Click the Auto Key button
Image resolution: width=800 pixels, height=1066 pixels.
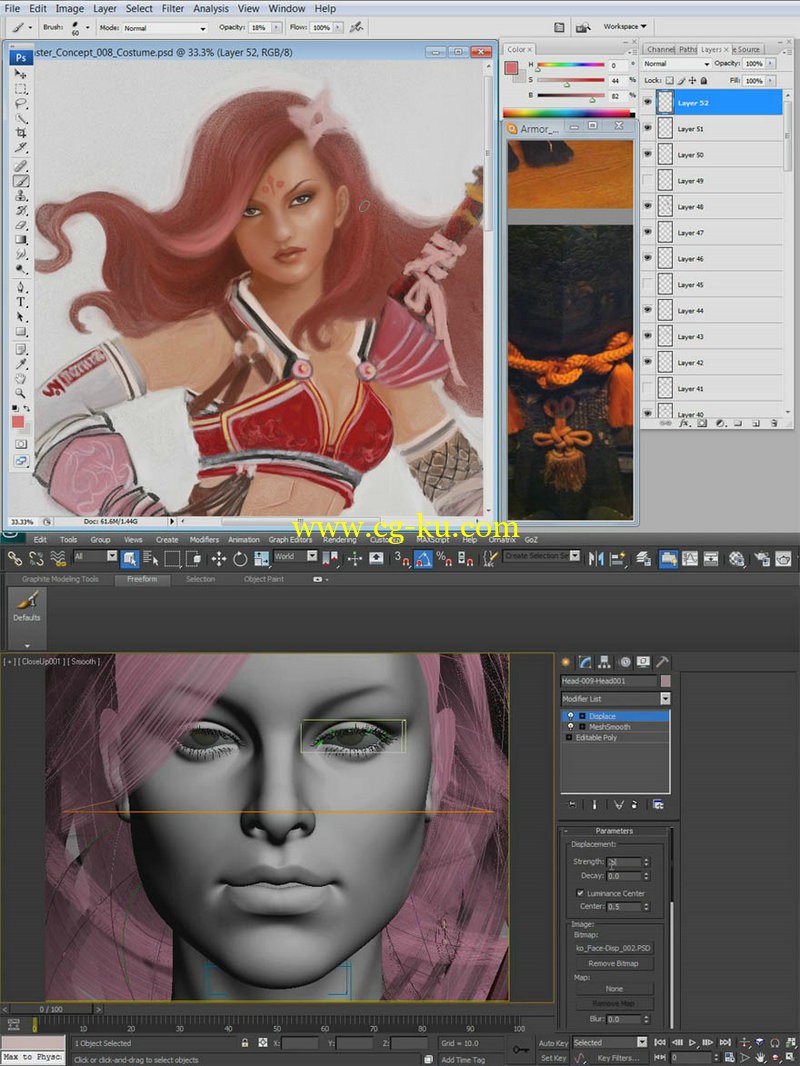[553, 1043]
